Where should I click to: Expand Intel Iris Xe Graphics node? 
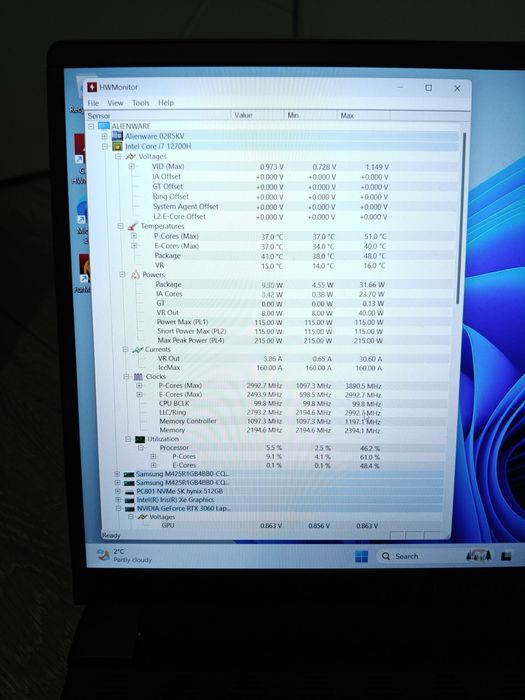(x=117, y=500)
